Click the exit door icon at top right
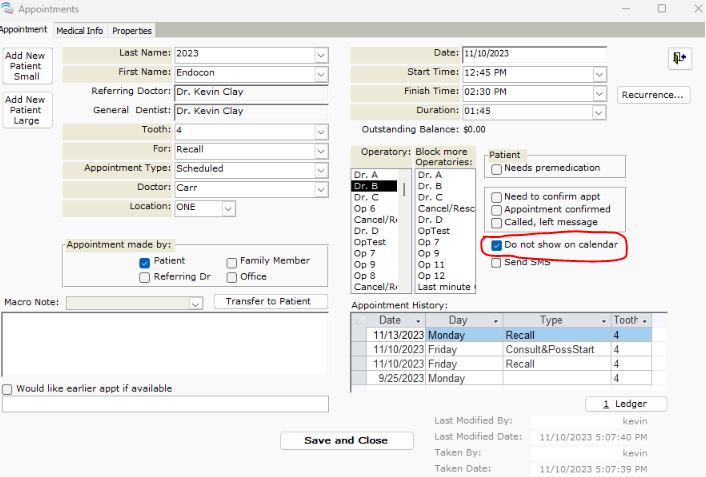Viewport: 706px width, 477px height. 679,59
